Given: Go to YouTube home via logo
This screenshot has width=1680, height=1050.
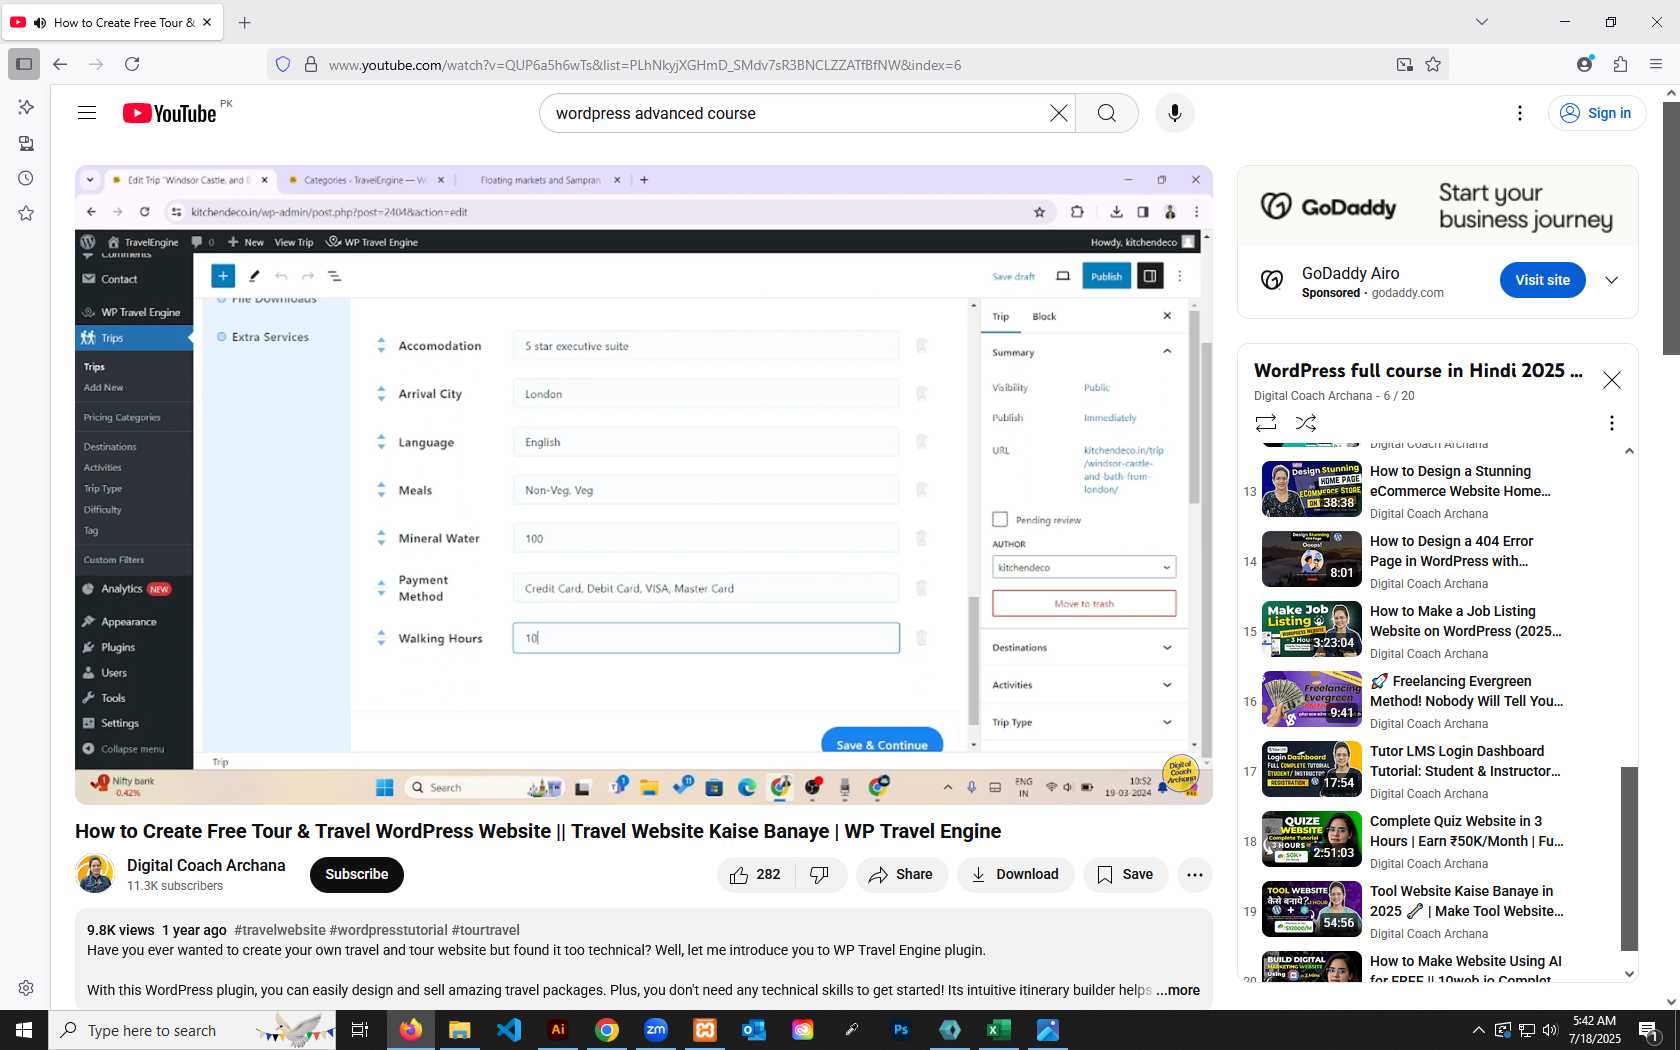Looking at the screenshot, I should [x=169, y=113].
